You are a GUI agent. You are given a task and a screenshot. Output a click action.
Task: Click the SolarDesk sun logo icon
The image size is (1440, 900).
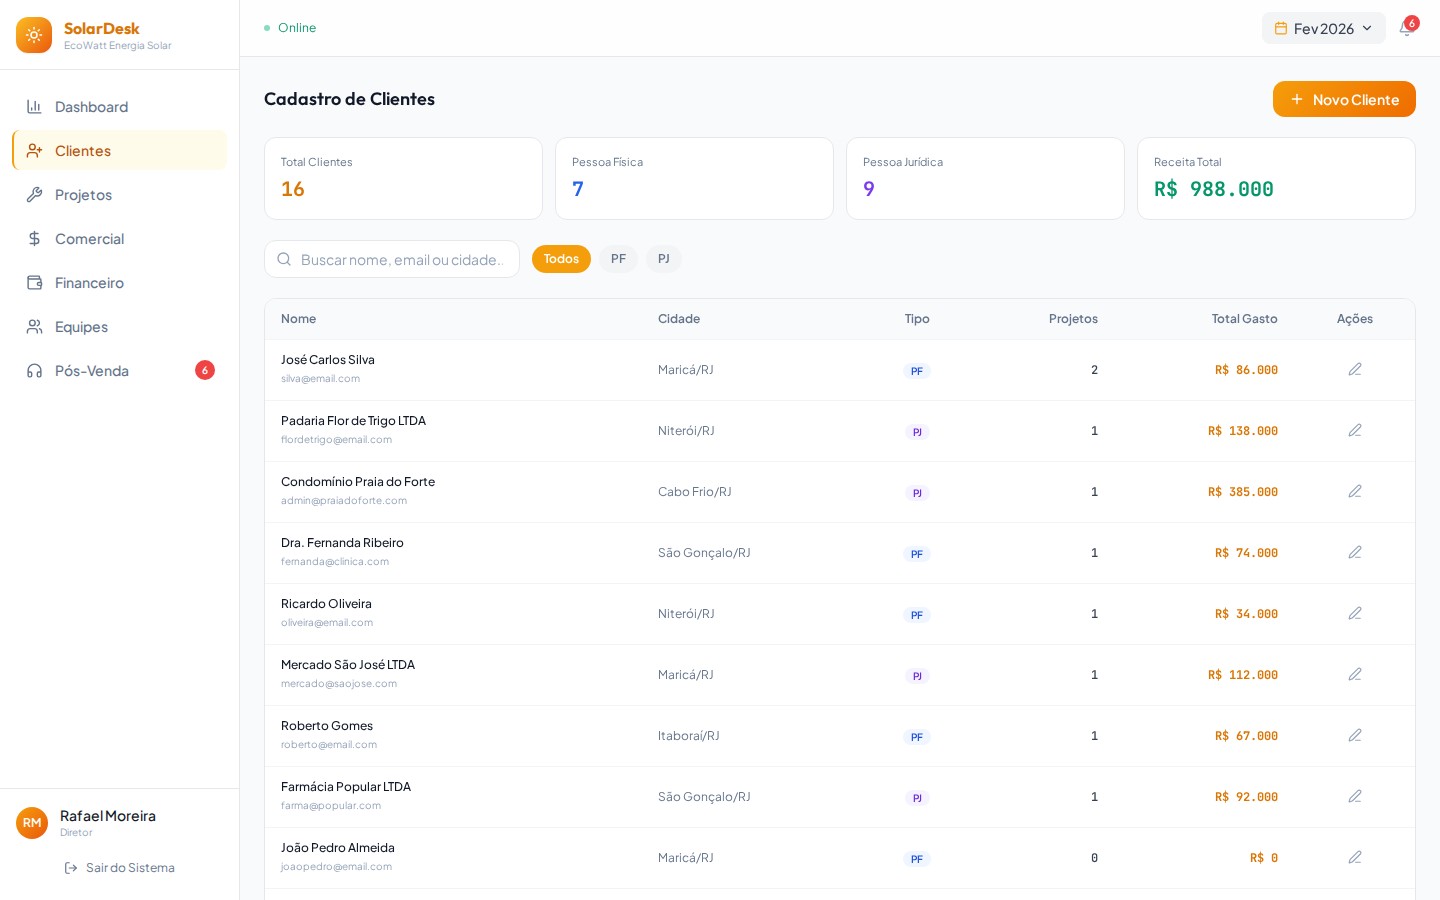pos(34,35)
